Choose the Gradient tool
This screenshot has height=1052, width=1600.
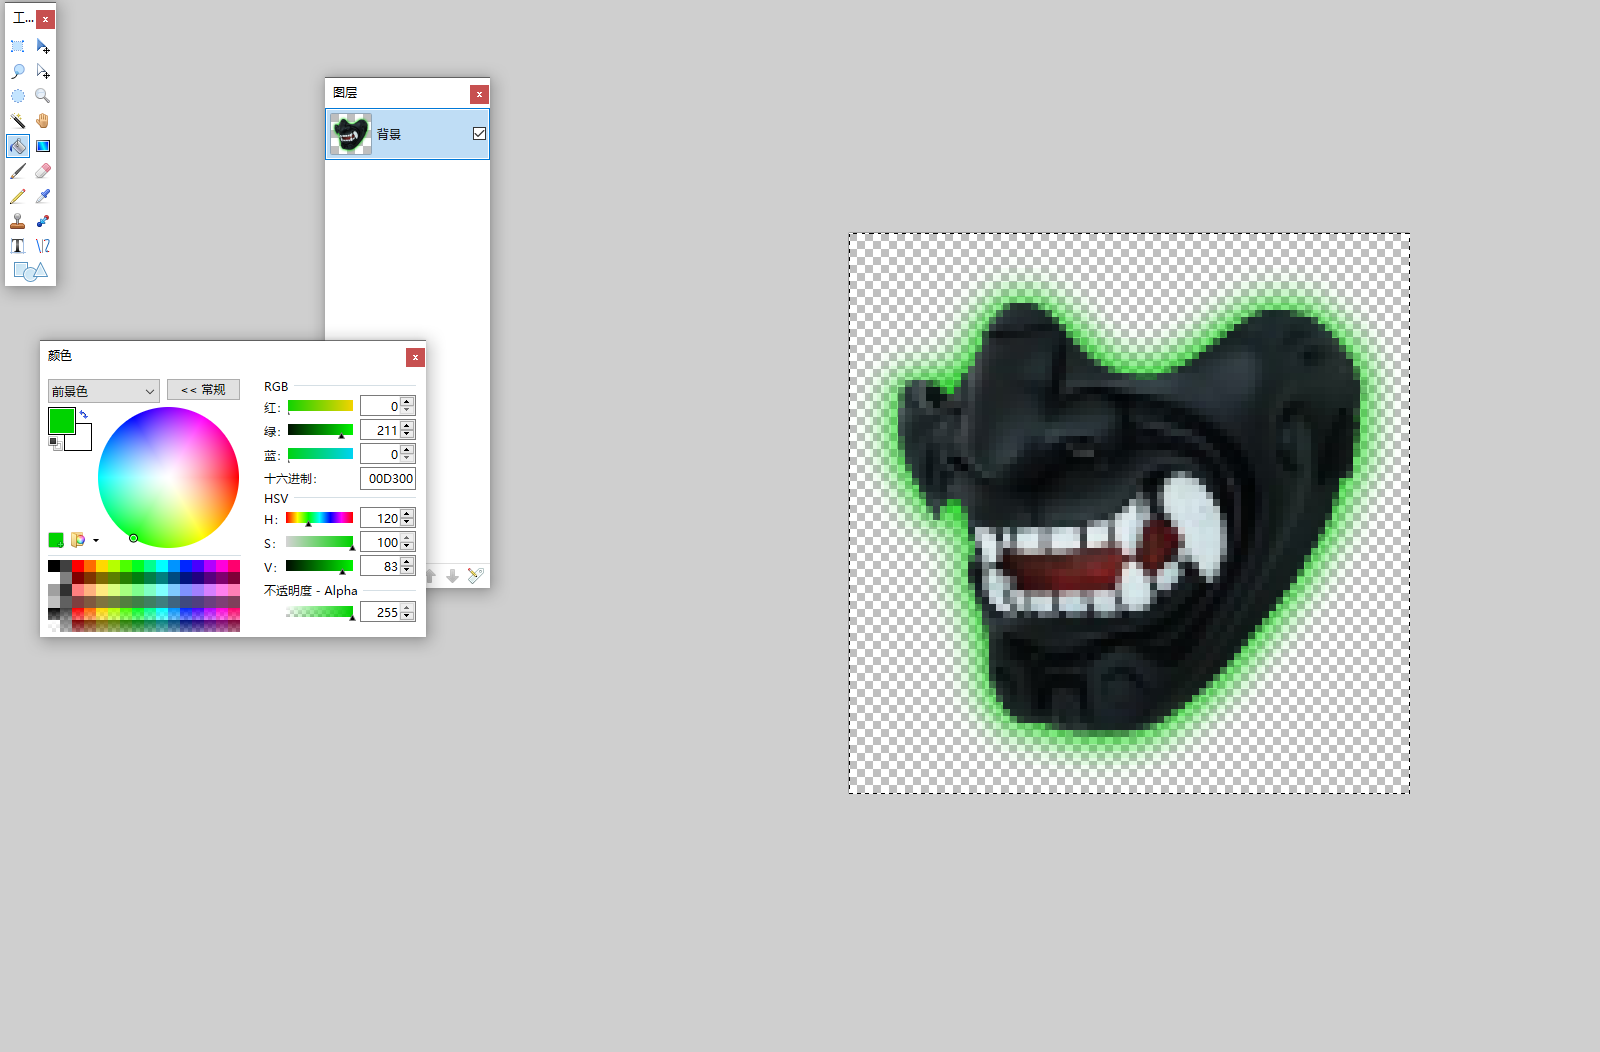(43, 146)
